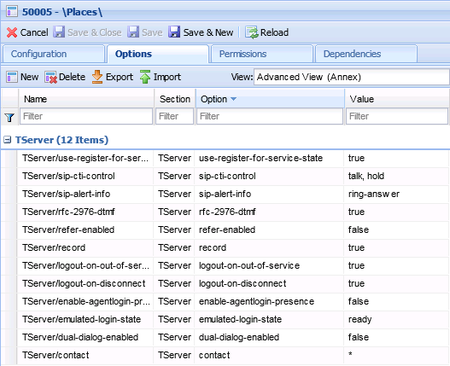This screenshot has width=450, height=366.
Task: Click the false value of refer-enabled
Action: click(x=358, y=230)
